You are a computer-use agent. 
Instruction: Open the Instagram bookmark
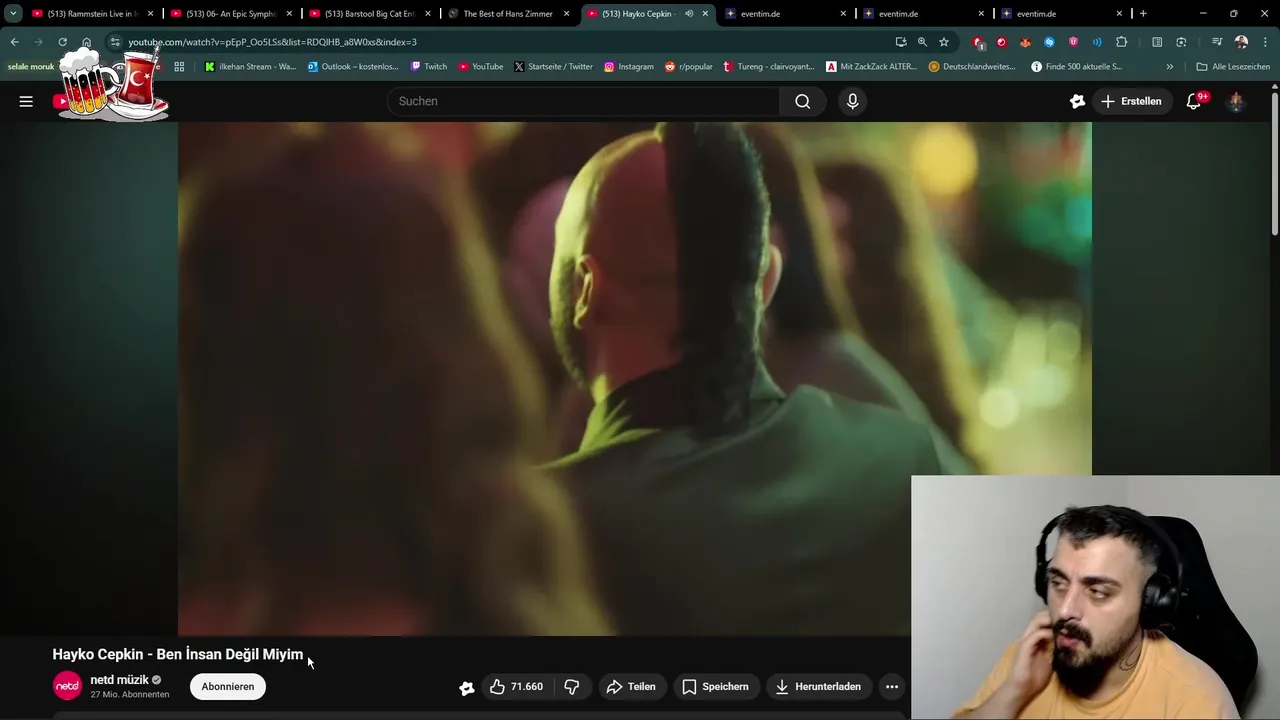628,67
